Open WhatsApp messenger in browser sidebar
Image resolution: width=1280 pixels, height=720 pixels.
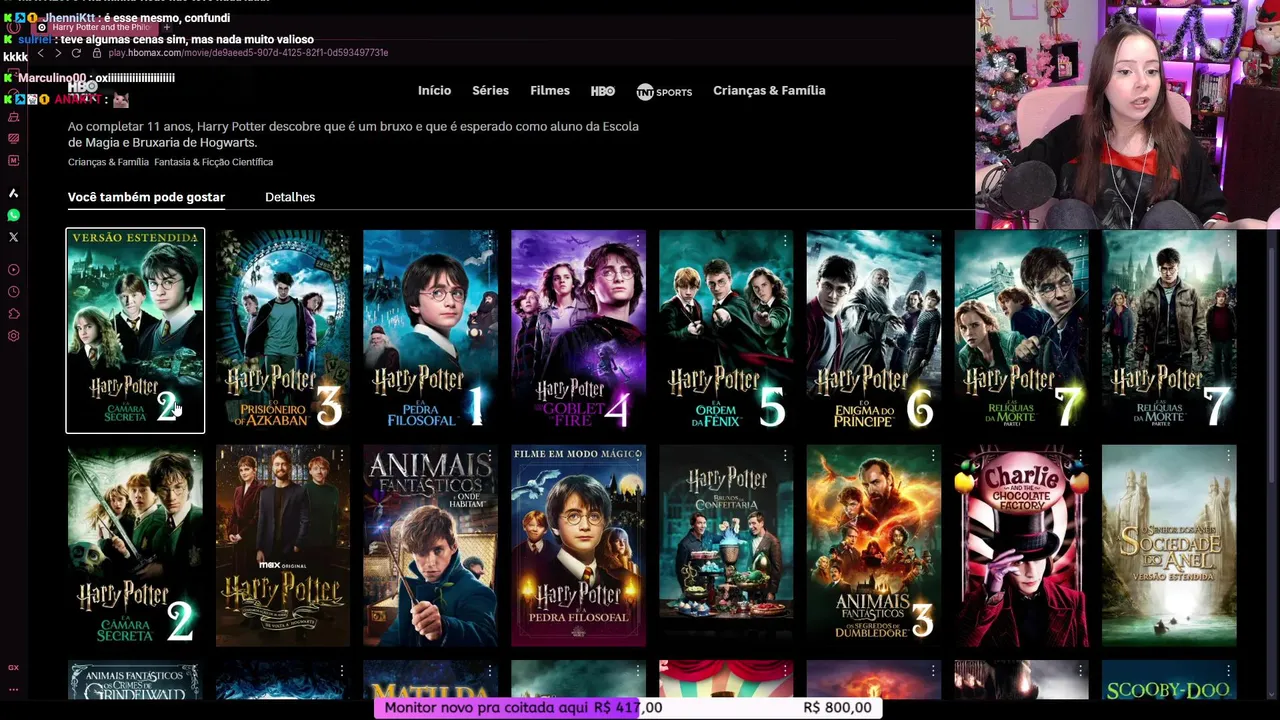(13, 215)
